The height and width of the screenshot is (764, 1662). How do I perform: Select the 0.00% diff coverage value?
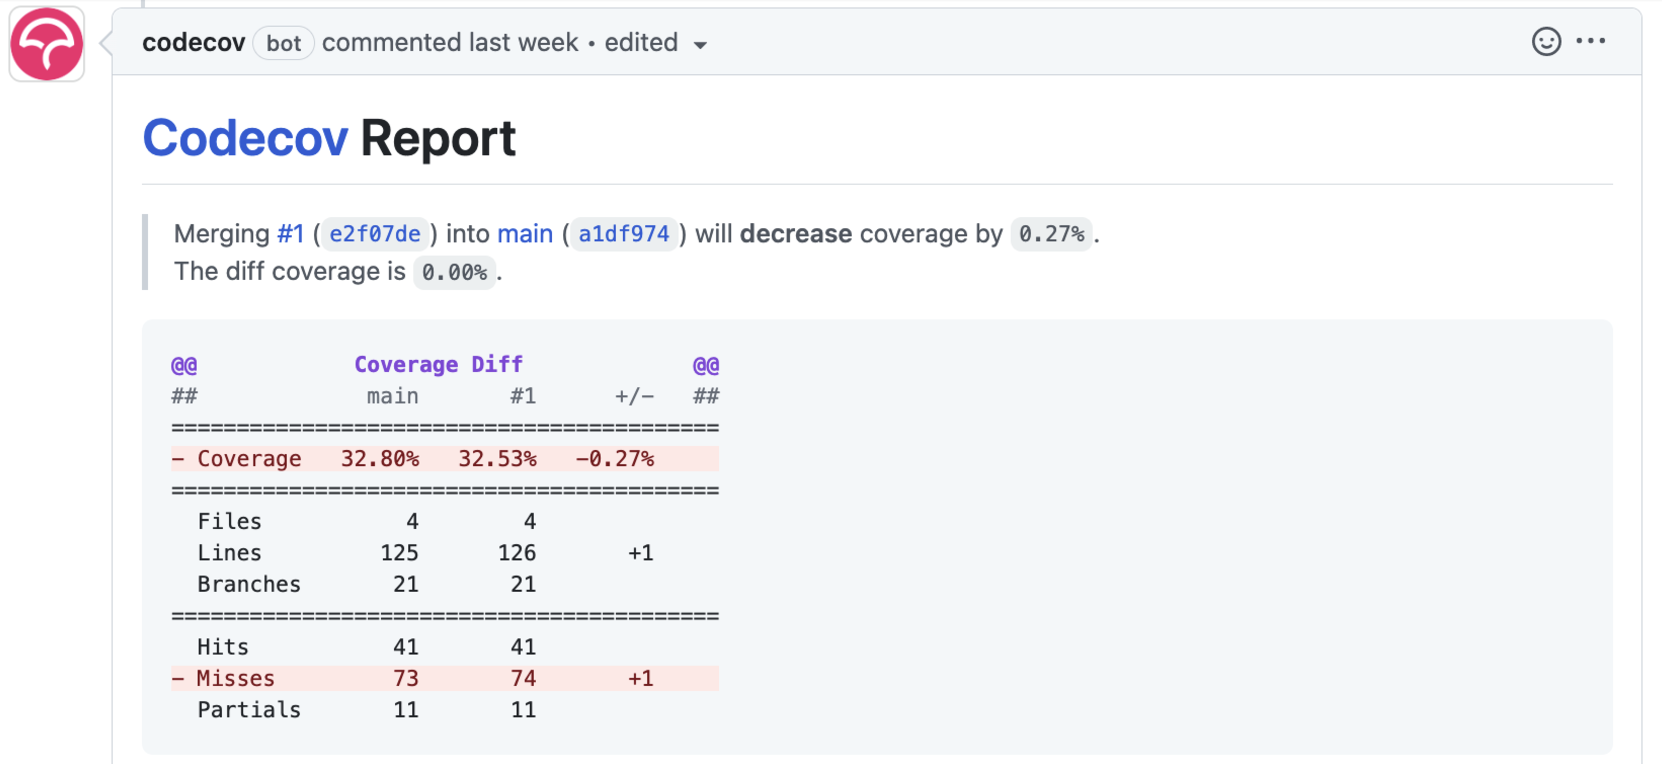455,272
